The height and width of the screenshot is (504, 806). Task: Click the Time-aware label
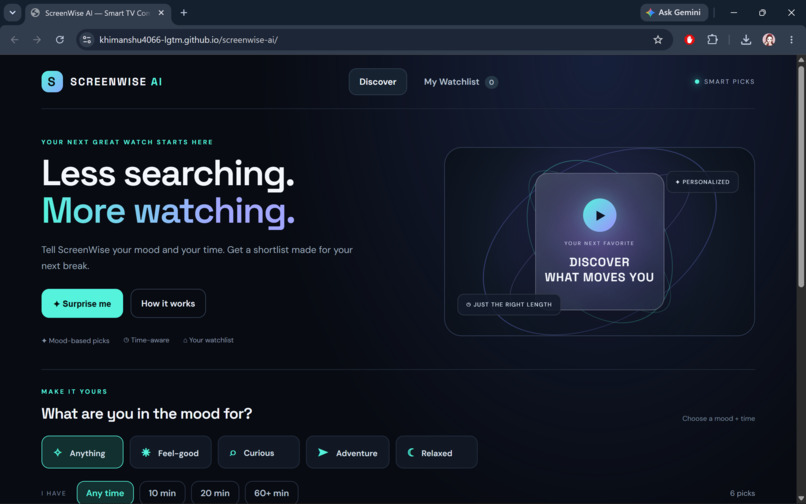[x=146, y=340]
